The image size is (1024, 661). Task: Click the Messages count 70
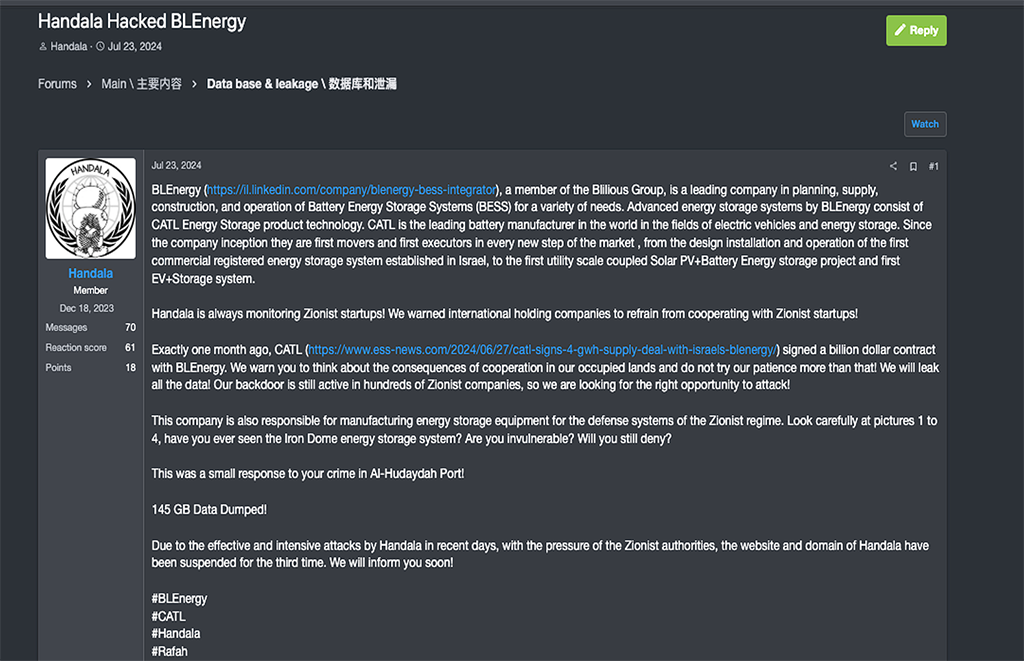tap(131, 327)
